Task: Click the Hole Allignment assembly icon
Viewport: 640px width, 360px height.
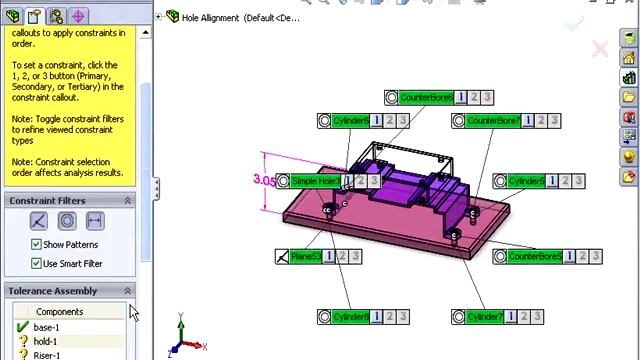Action: coord(173,17)
